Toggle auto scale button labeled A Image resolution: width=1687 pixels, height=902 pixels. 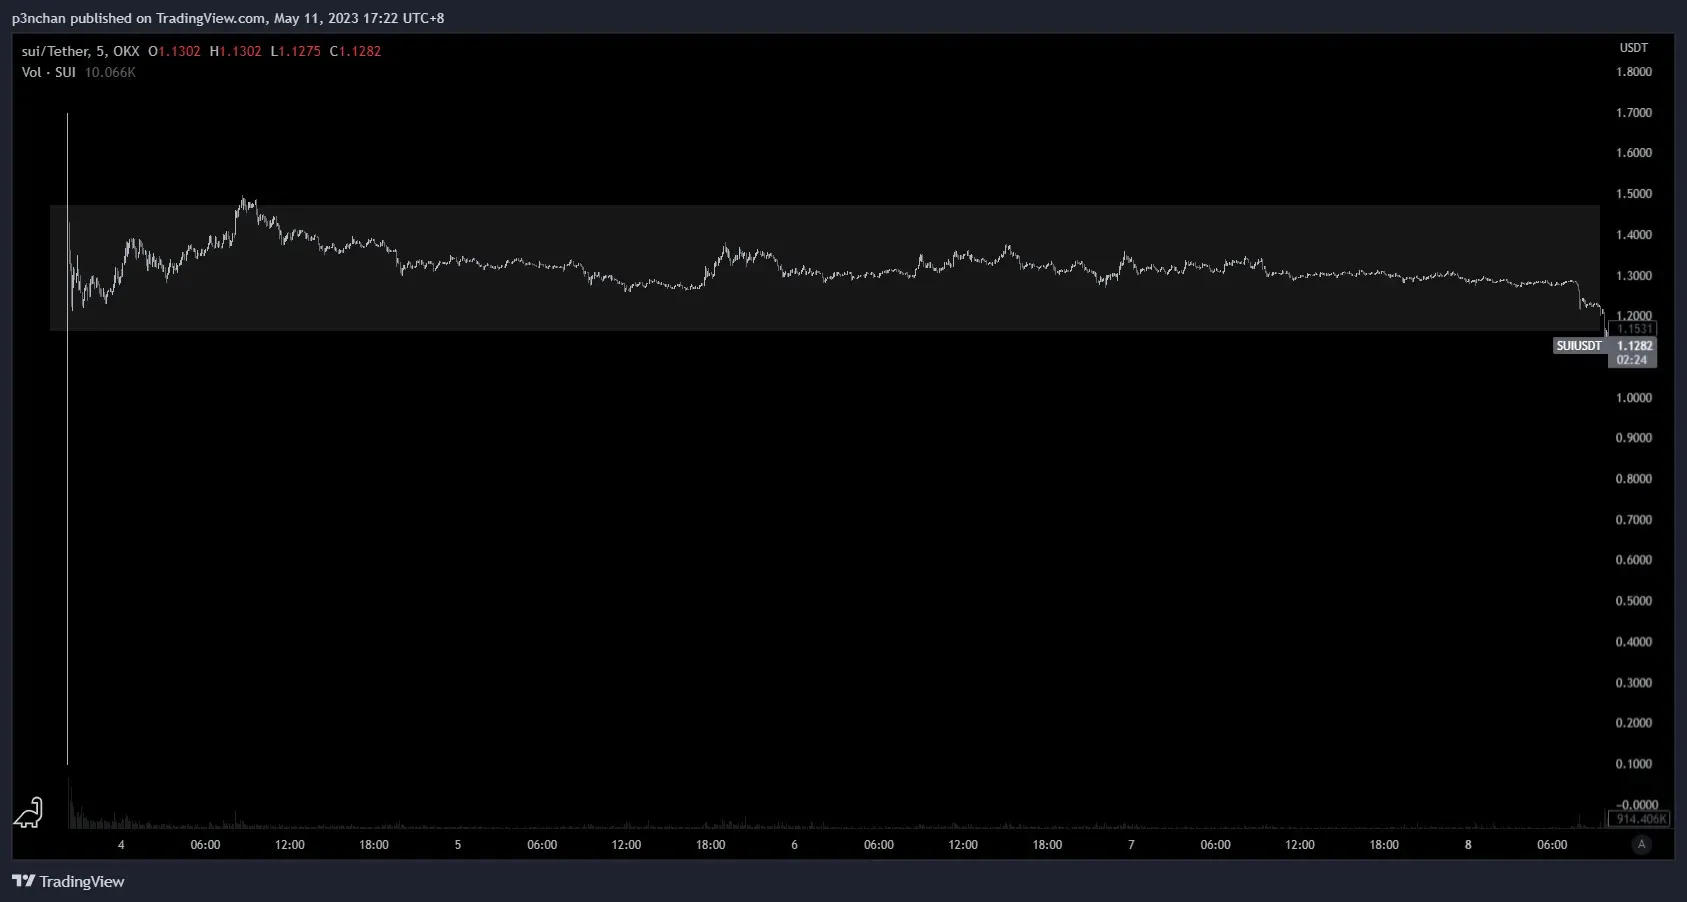point(1641,845)
